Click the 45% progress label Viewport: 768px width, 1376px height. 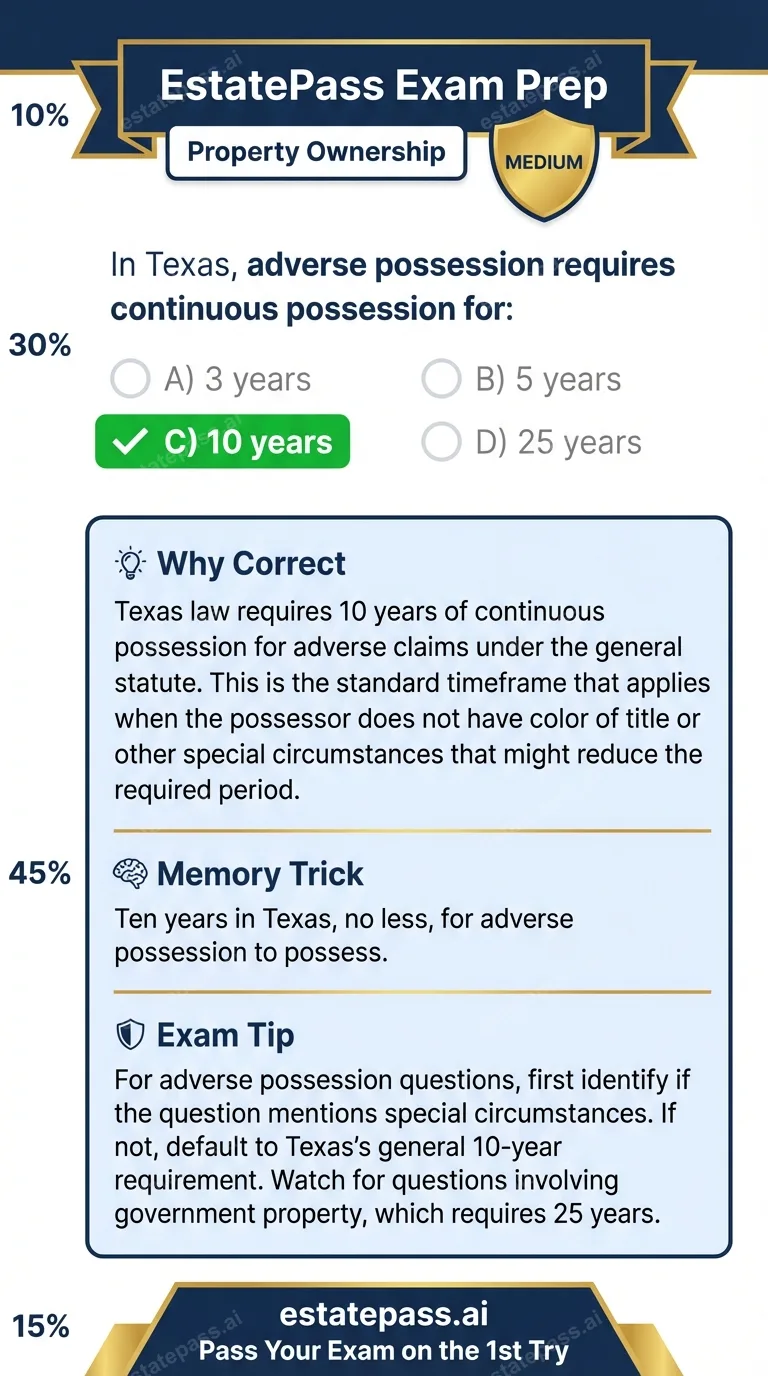pyautogui.click(x=38, y=873)
